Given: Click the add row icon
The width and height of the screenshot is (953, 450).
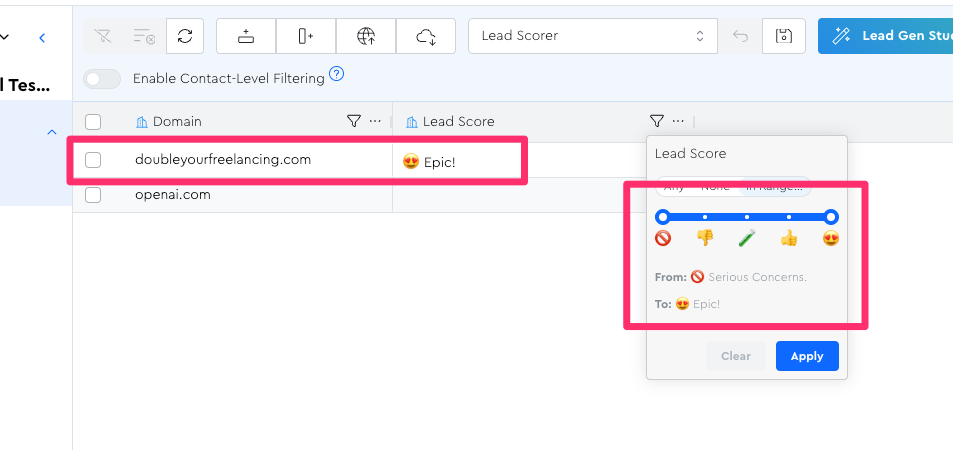Looking at the screenshot, I should coord(246,36).
